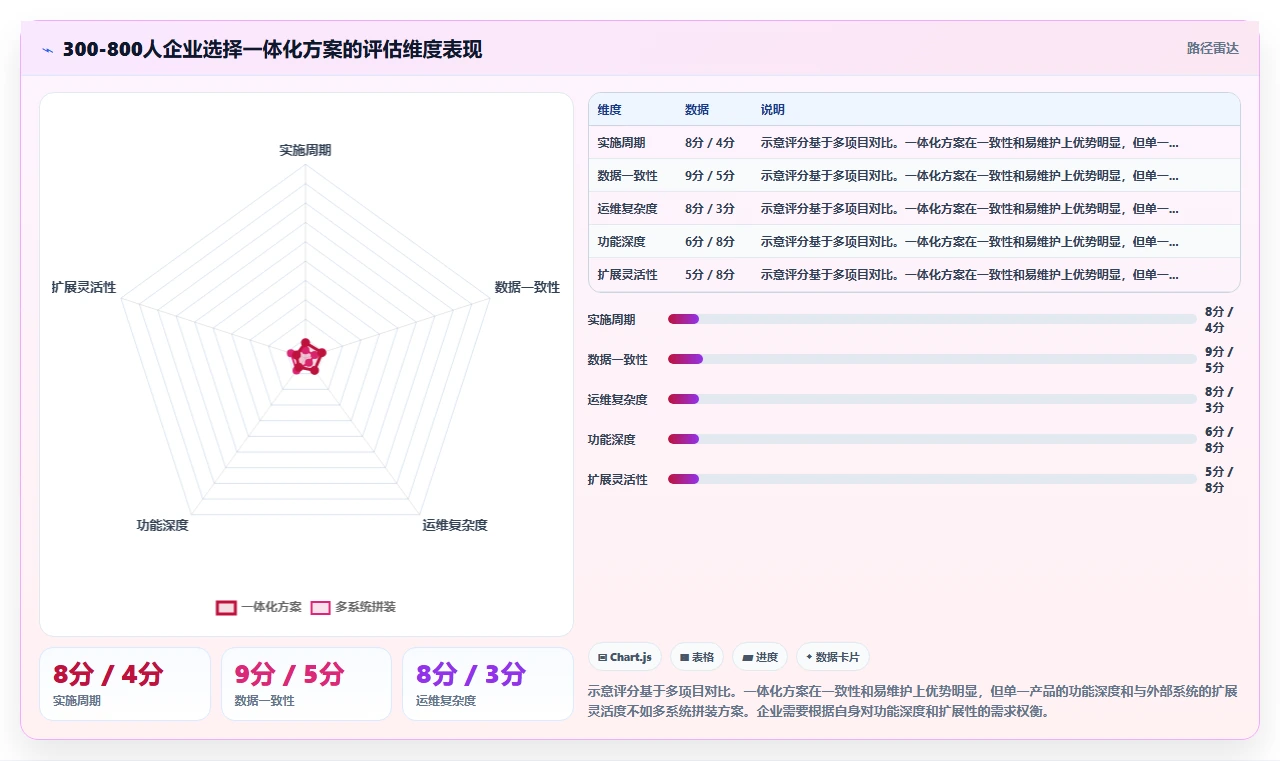The width and height of the screenshot is (1280, 761).
Task: Select the 数据一致性 table row label
Action: (627, 176)
